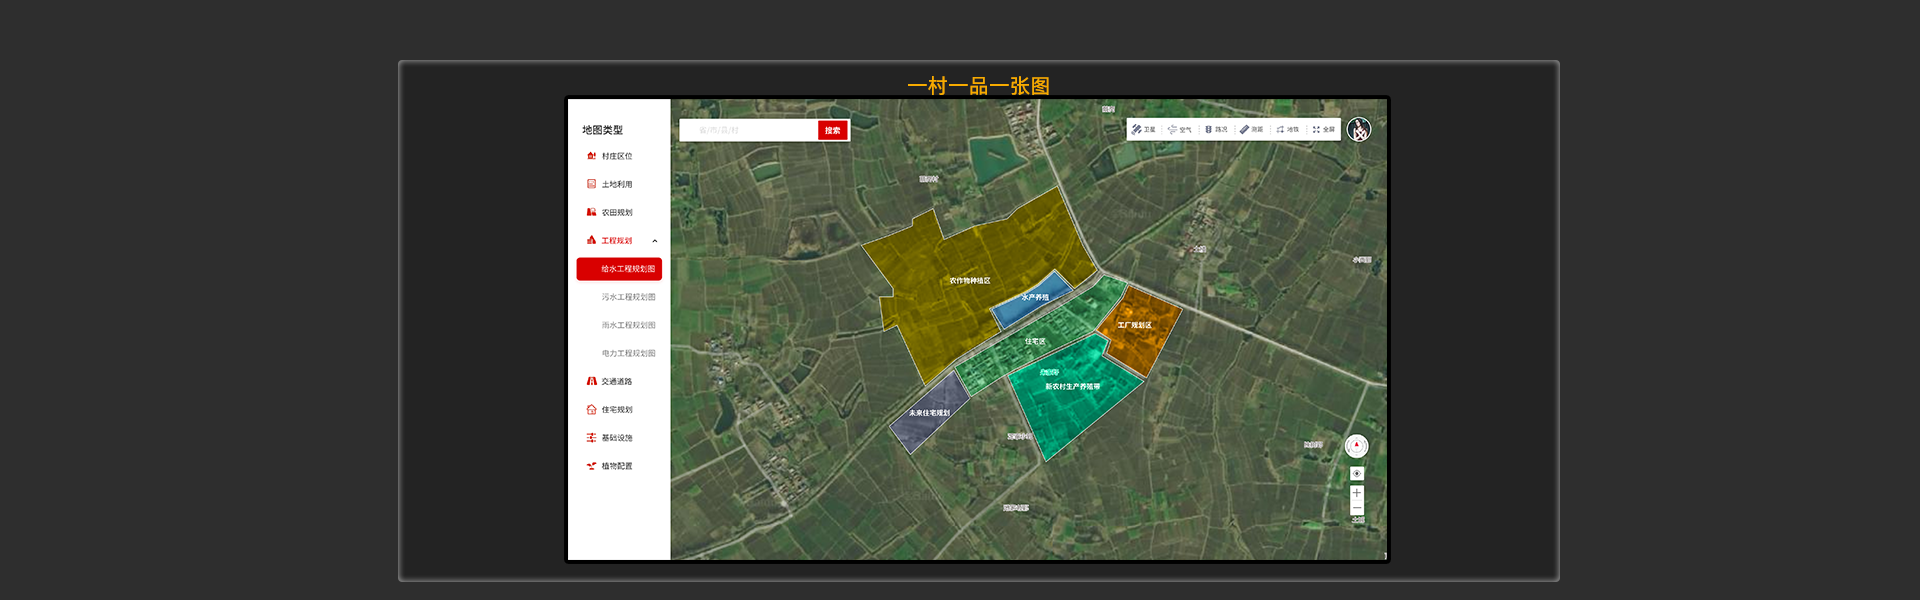Select 电力工程规划图 menu item
The width and height of the screenshot is (1920, 600).
(x=628, y=353)
